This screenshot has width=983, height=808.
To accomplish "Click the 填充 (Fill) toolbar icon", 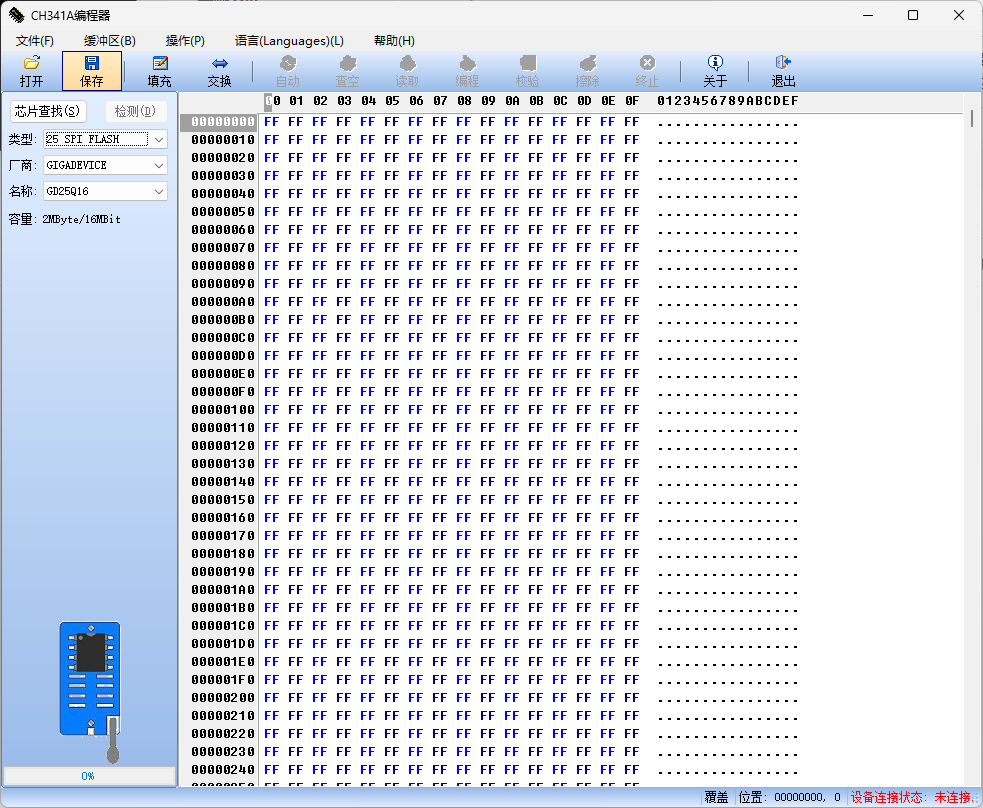I will pyautogui.click(x=159, y=71).
